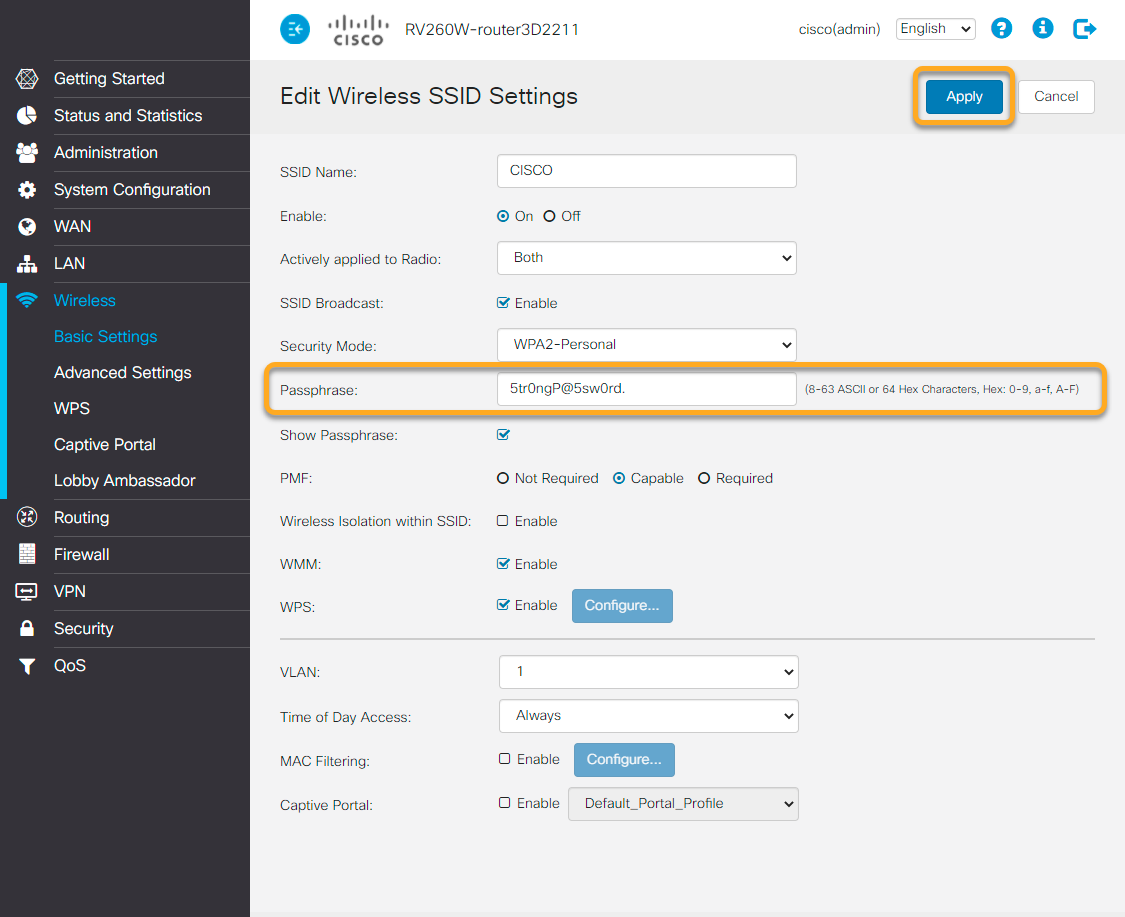This screenshot has height=917, width=1125.
Task: Click the Status and Statistics pie chart icon
Action: (x=27, y=116)
